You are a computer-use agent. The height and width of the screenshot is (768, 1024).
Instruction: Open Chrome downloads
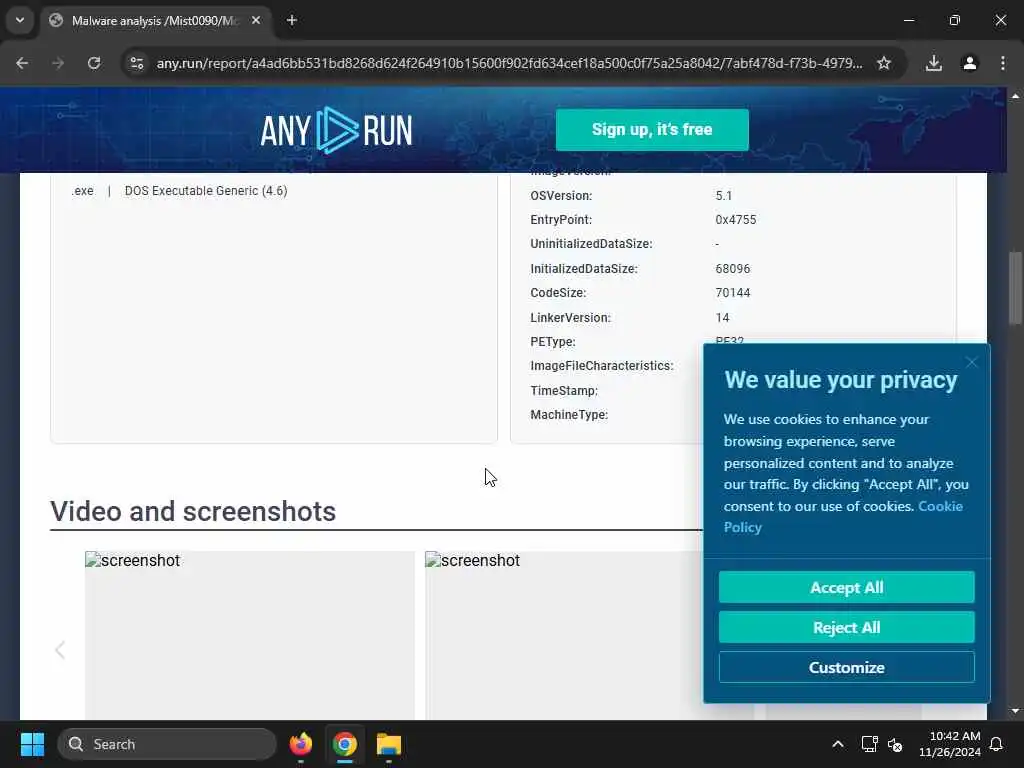[934, 63]
